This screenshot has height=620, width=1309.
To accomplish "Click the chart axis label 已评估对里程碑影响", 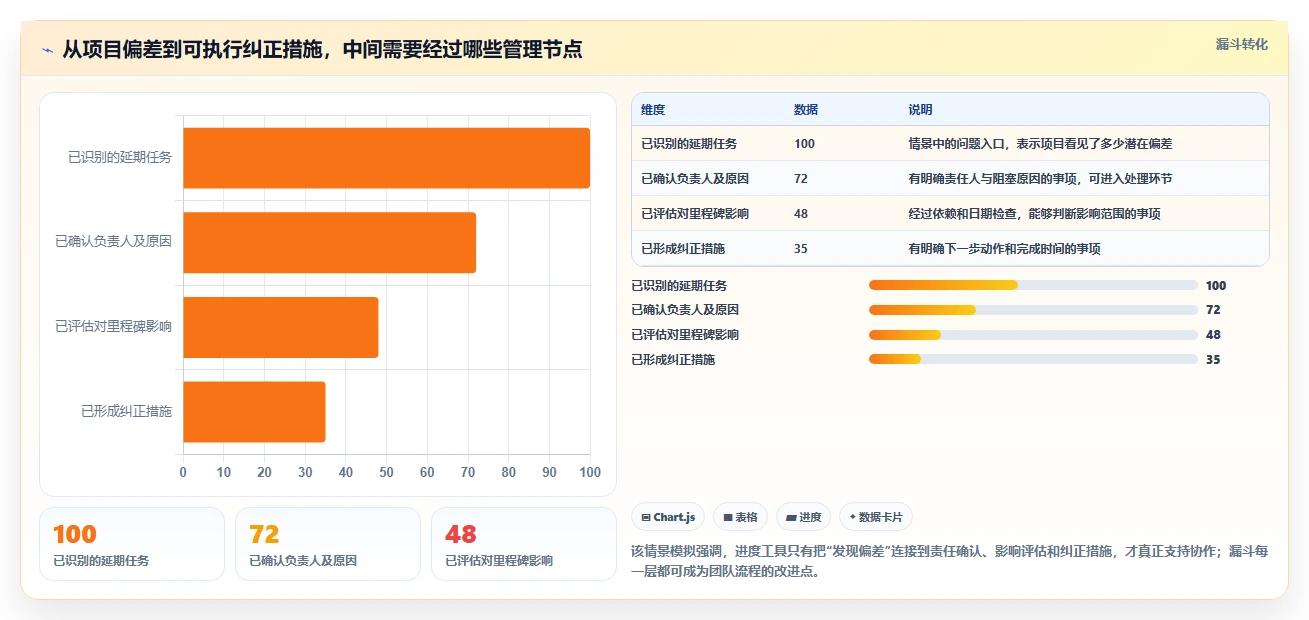I will (x=113, y=326).
